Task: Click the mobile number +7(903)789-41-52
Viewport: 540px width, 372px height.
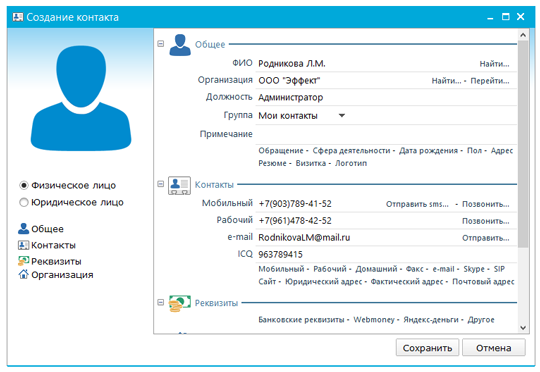Action: click(295, 204)
